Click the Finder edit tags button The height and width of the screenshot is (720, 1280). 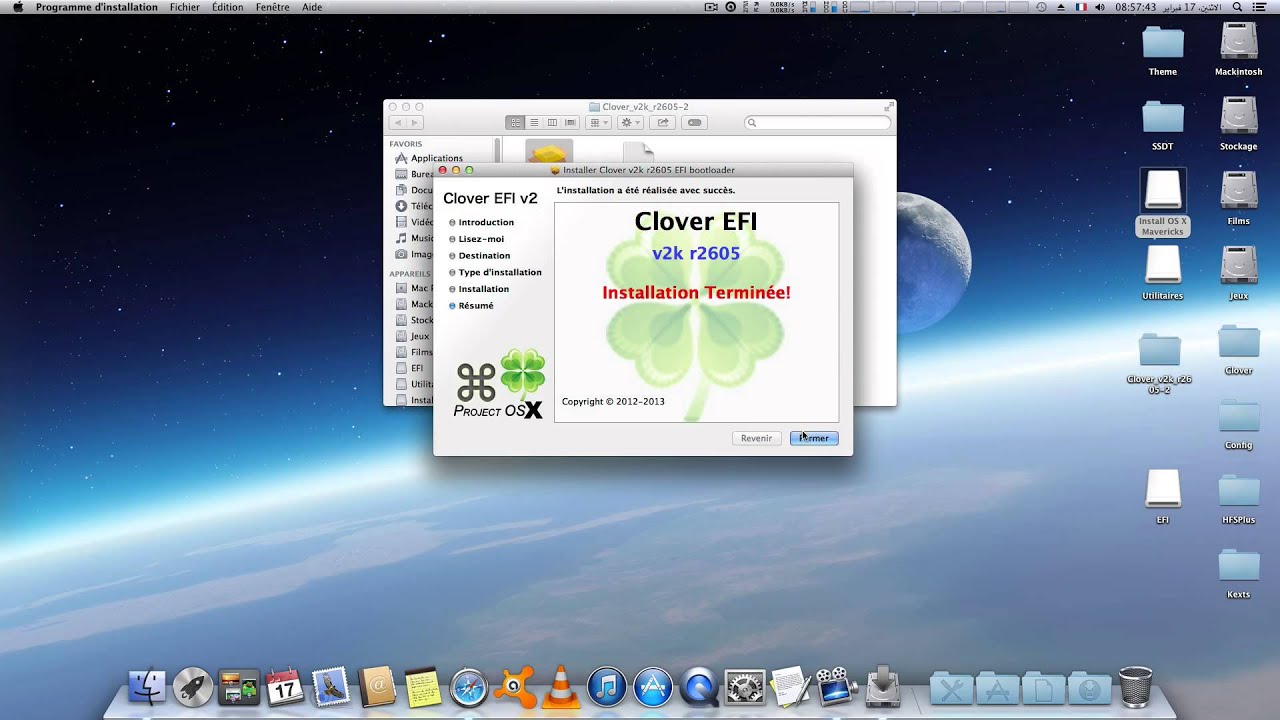(x=694, y=122)
